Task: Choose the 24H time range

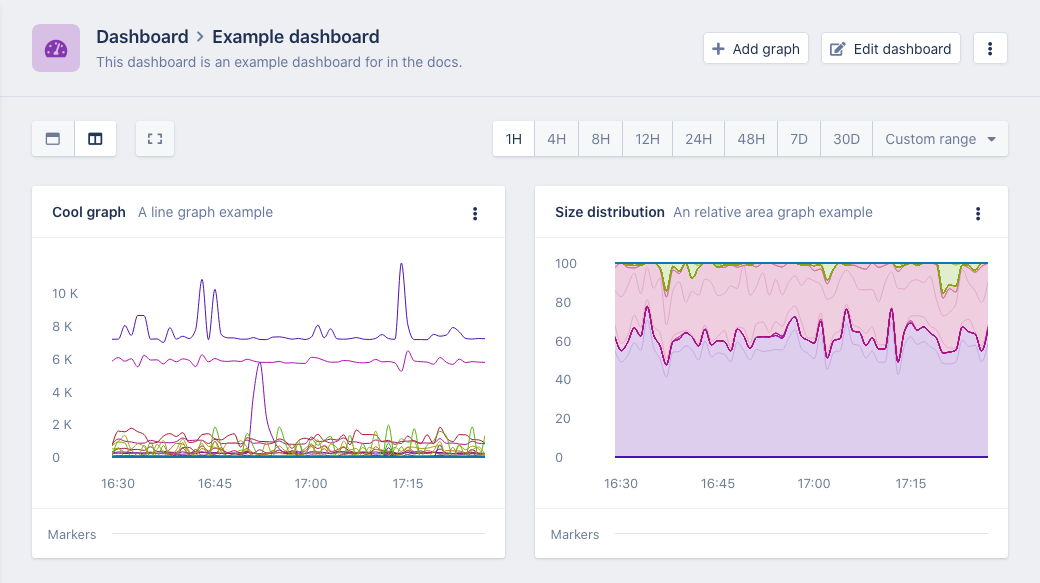Action: tap(698, 139)
